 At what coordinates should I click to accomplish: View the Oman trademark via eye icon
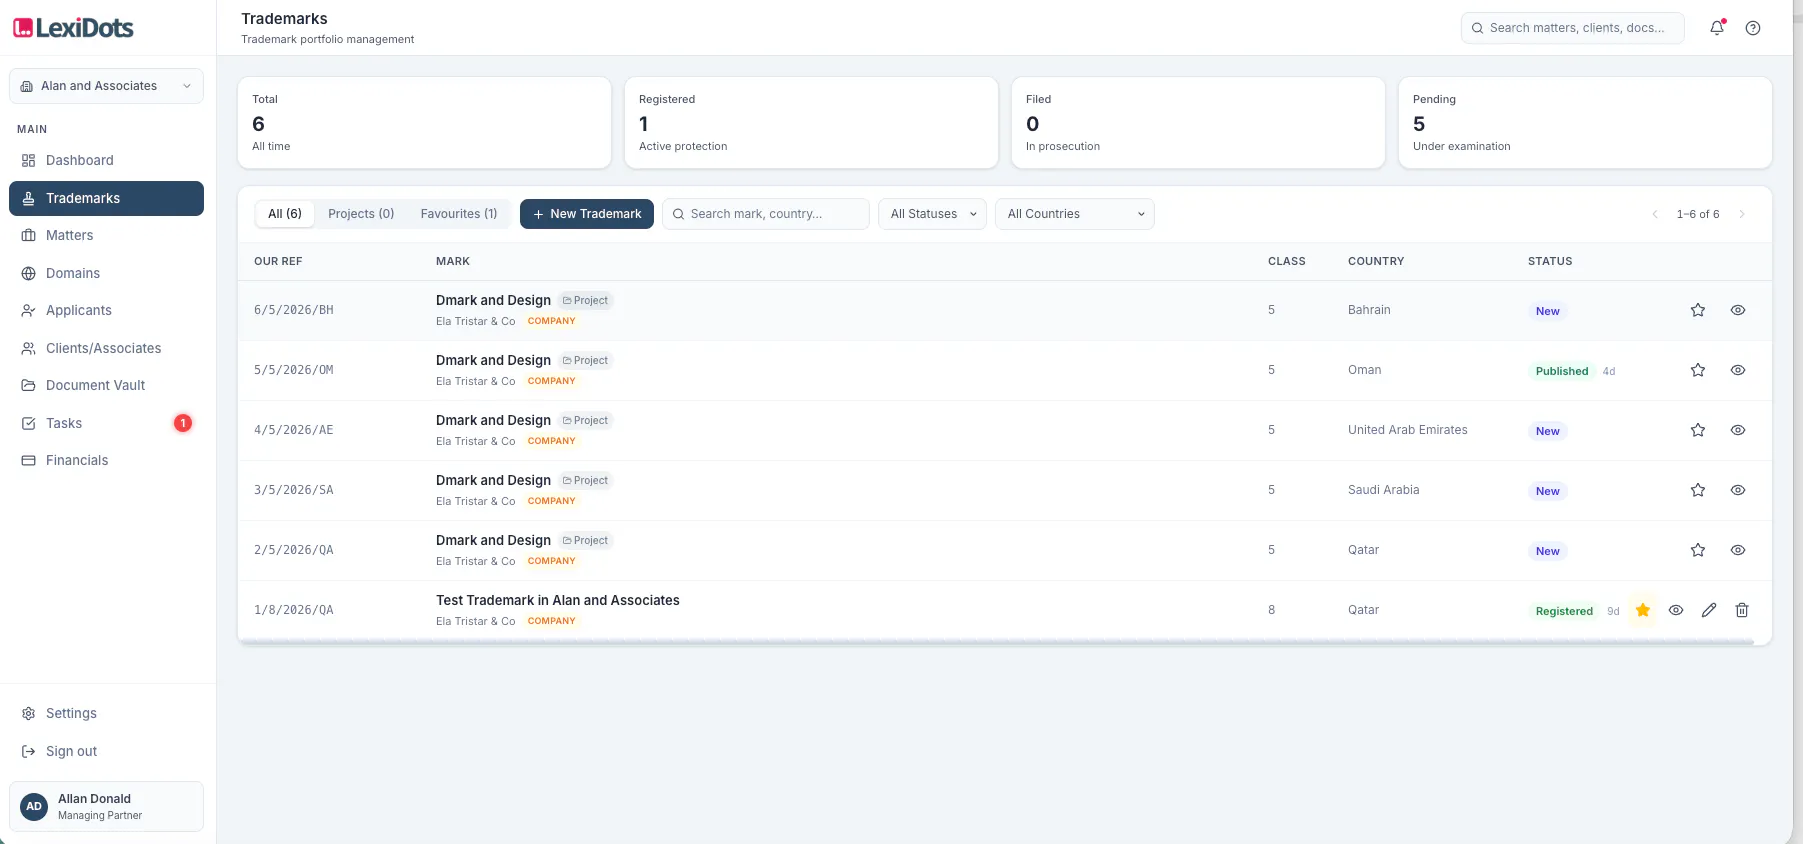1738,370
